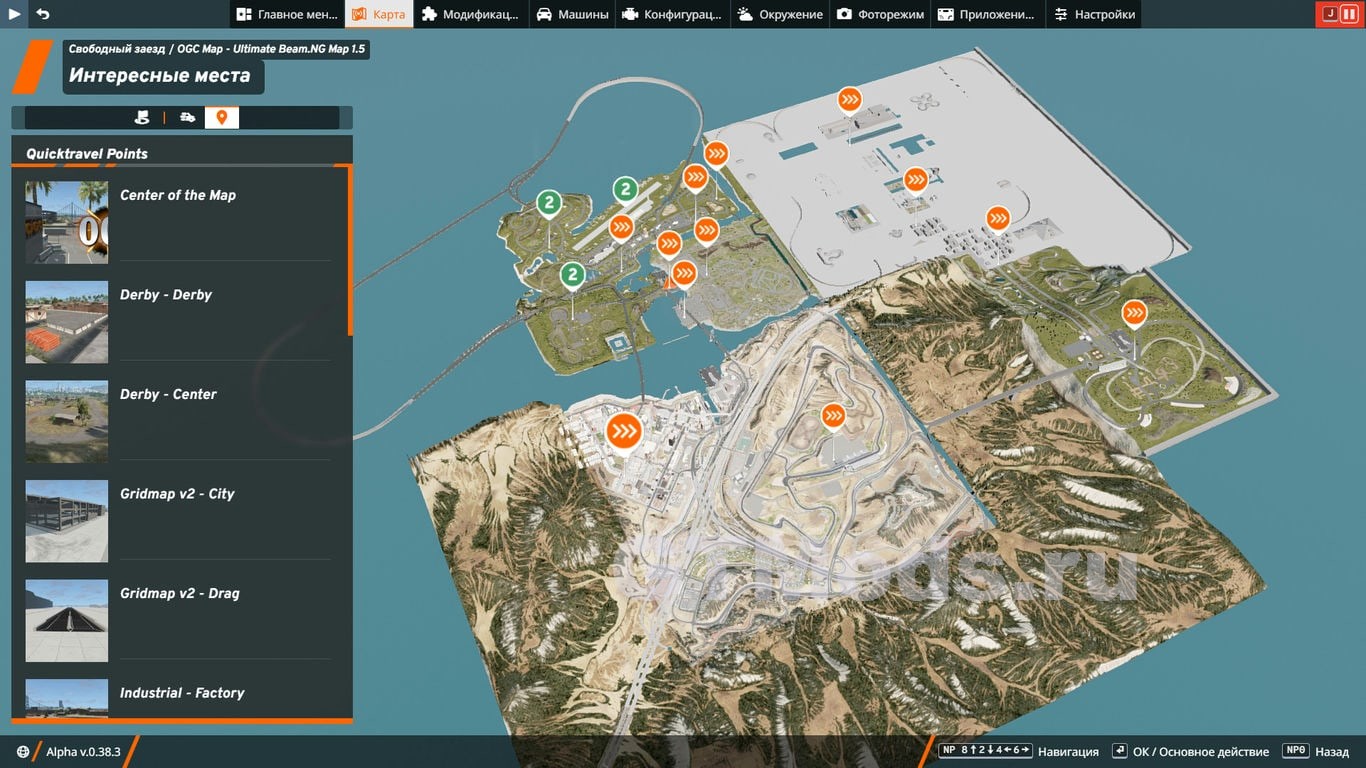Click the back arrow icon in top bar
1366x768 pixels.
pyautogui.click(x=43, y=14)
